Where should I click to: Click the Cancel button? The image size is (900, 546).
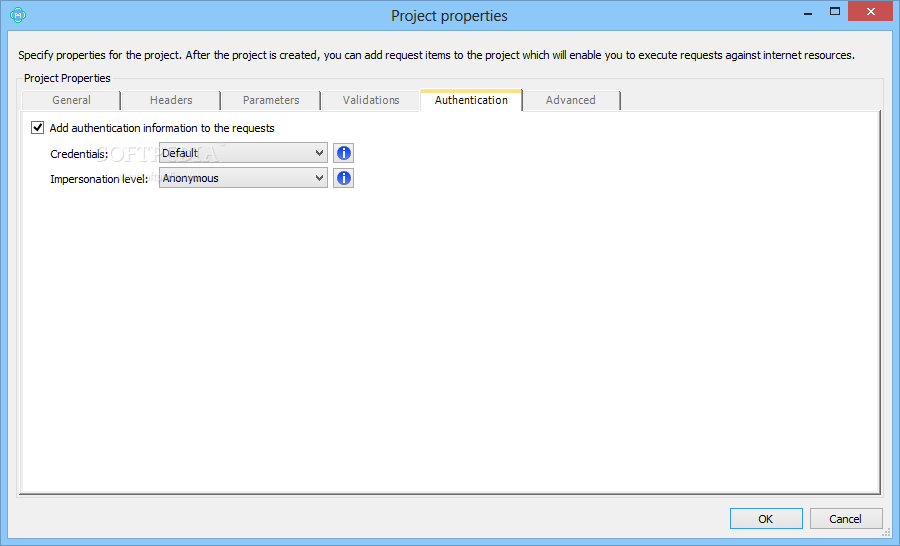click(845, 518)
